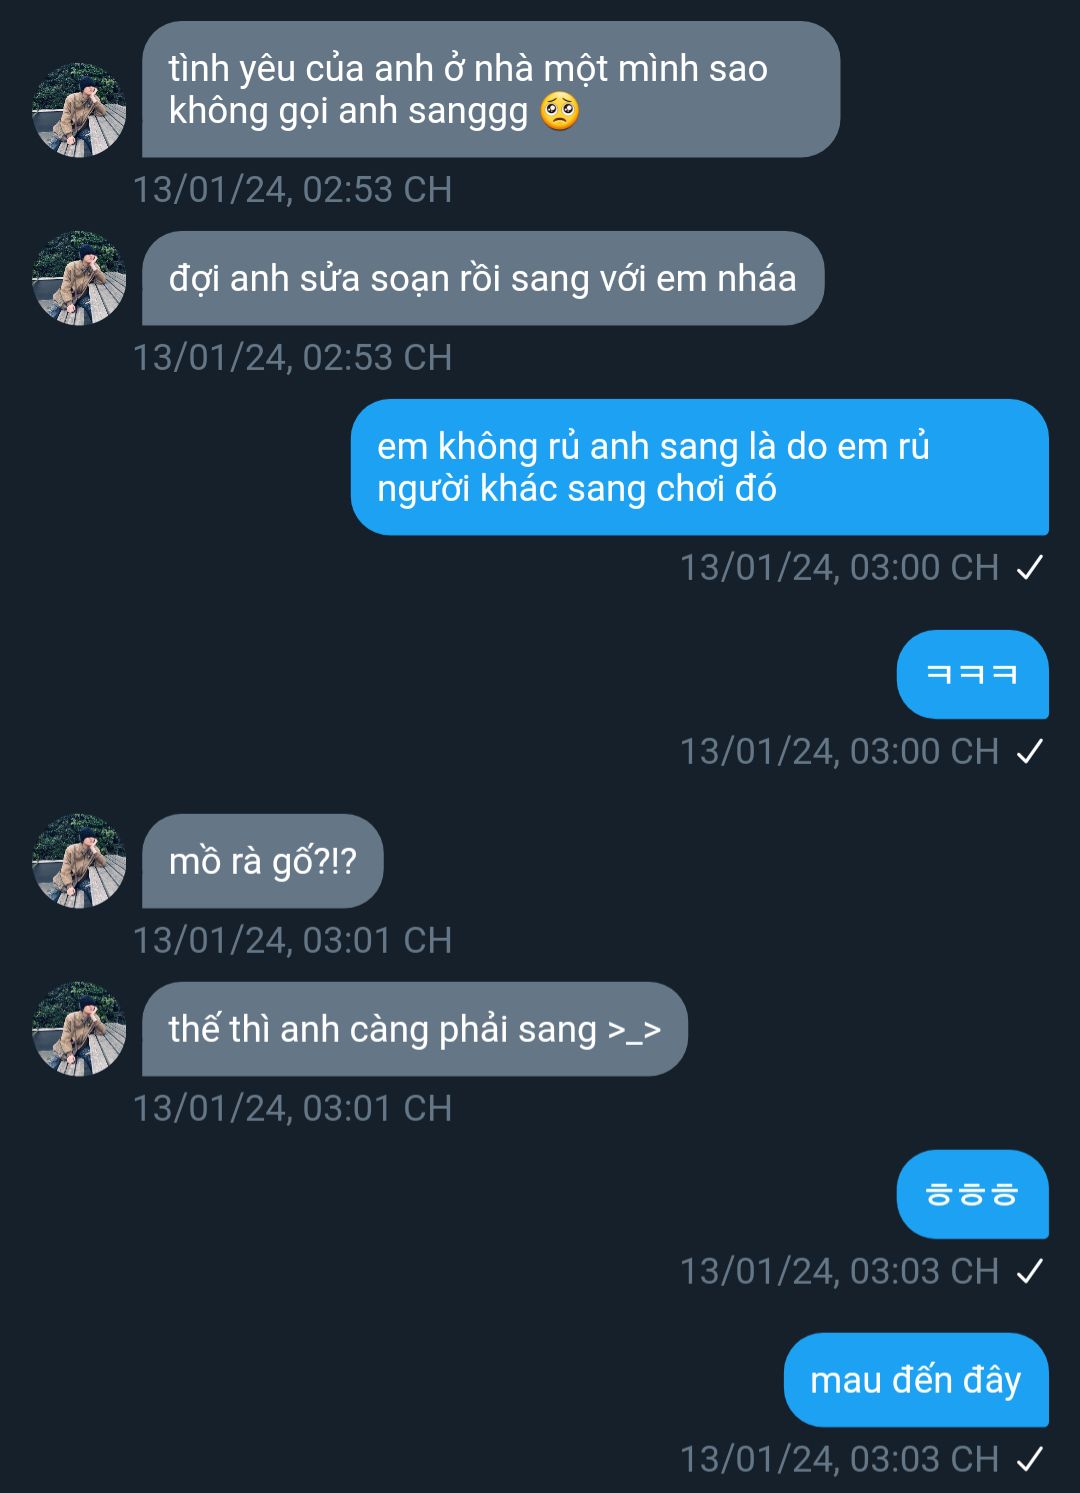The width and height of the screenshot is (1080, 1493).
Task: Select the 'ㅋㅋㅋ' message bubble
Action: coord(973,674)
